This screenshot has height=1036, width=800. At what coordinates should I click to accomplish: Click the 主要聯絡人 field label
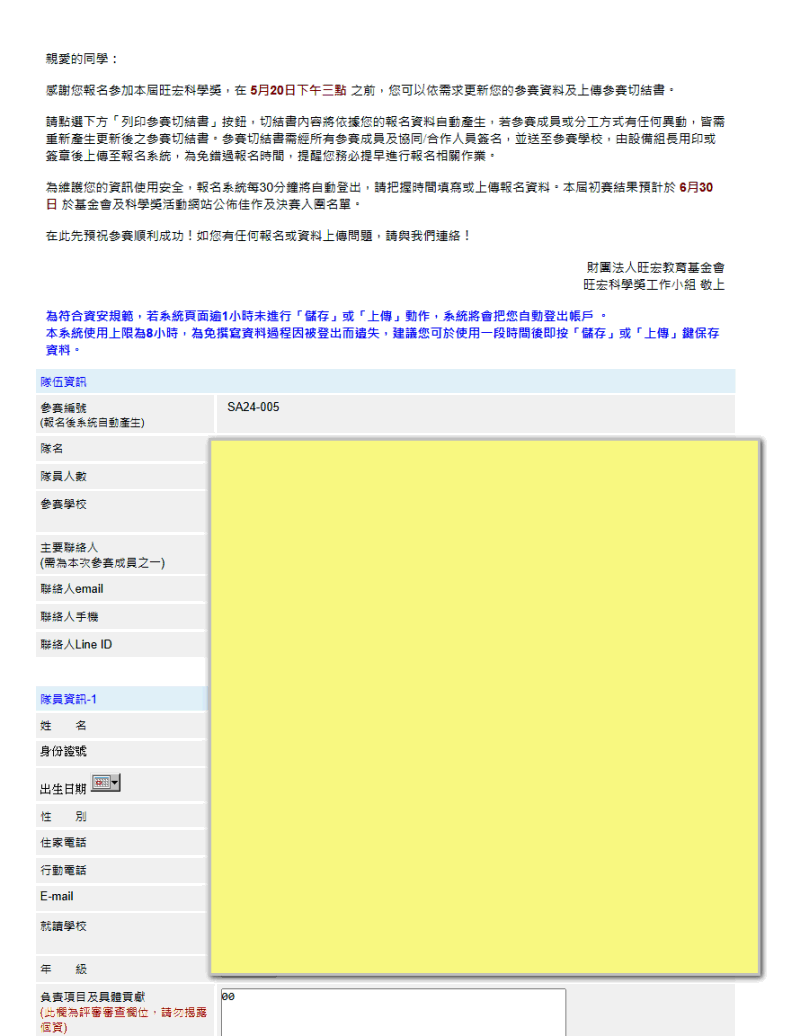[69, 547]
